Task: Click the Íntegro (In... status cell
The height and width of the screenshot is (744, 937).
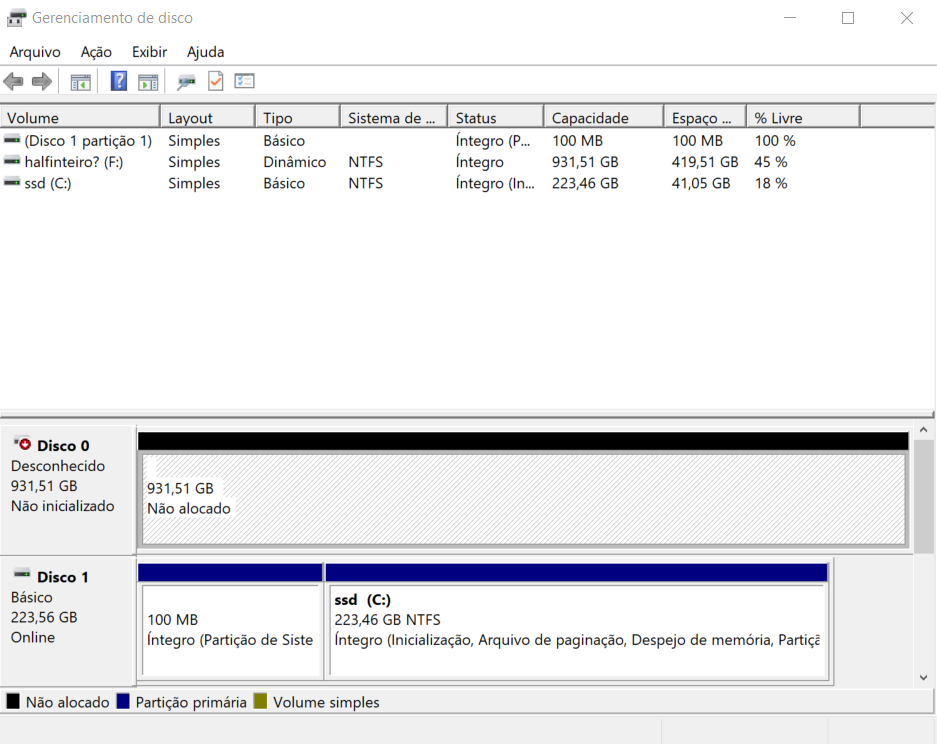Action: pyautogui.click(x=495, y=183)
